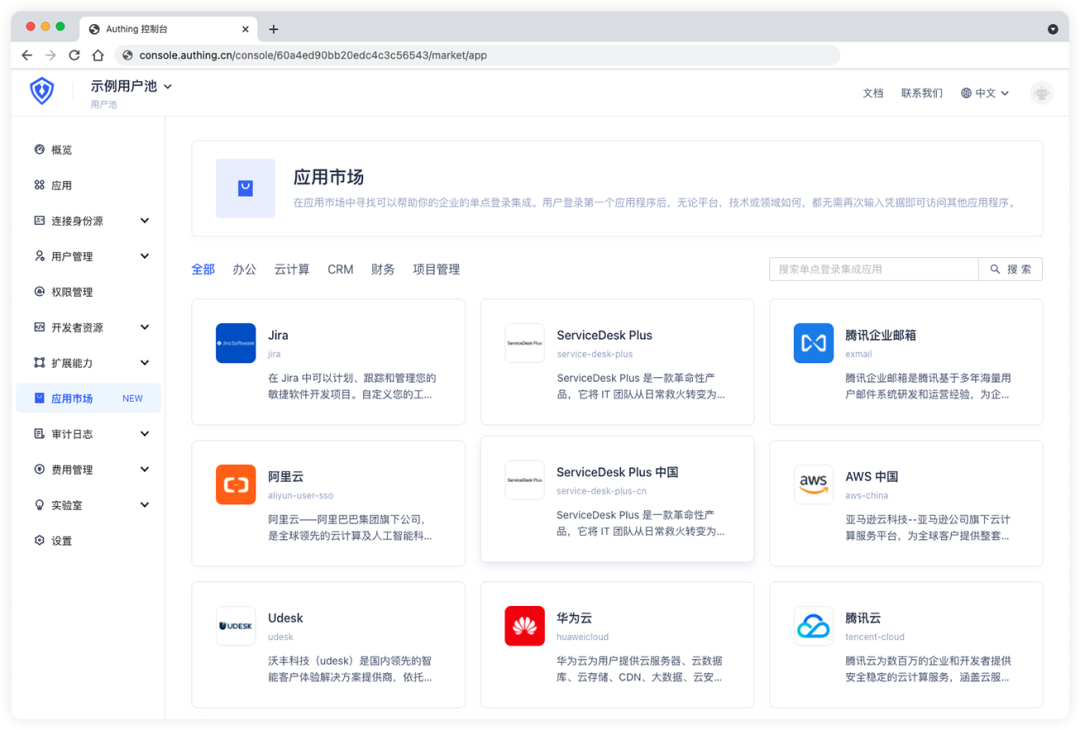This screenshot has width=1080, height=730.
Task: Click the 华为云 red logo
Action: click(x=524, y=626)
